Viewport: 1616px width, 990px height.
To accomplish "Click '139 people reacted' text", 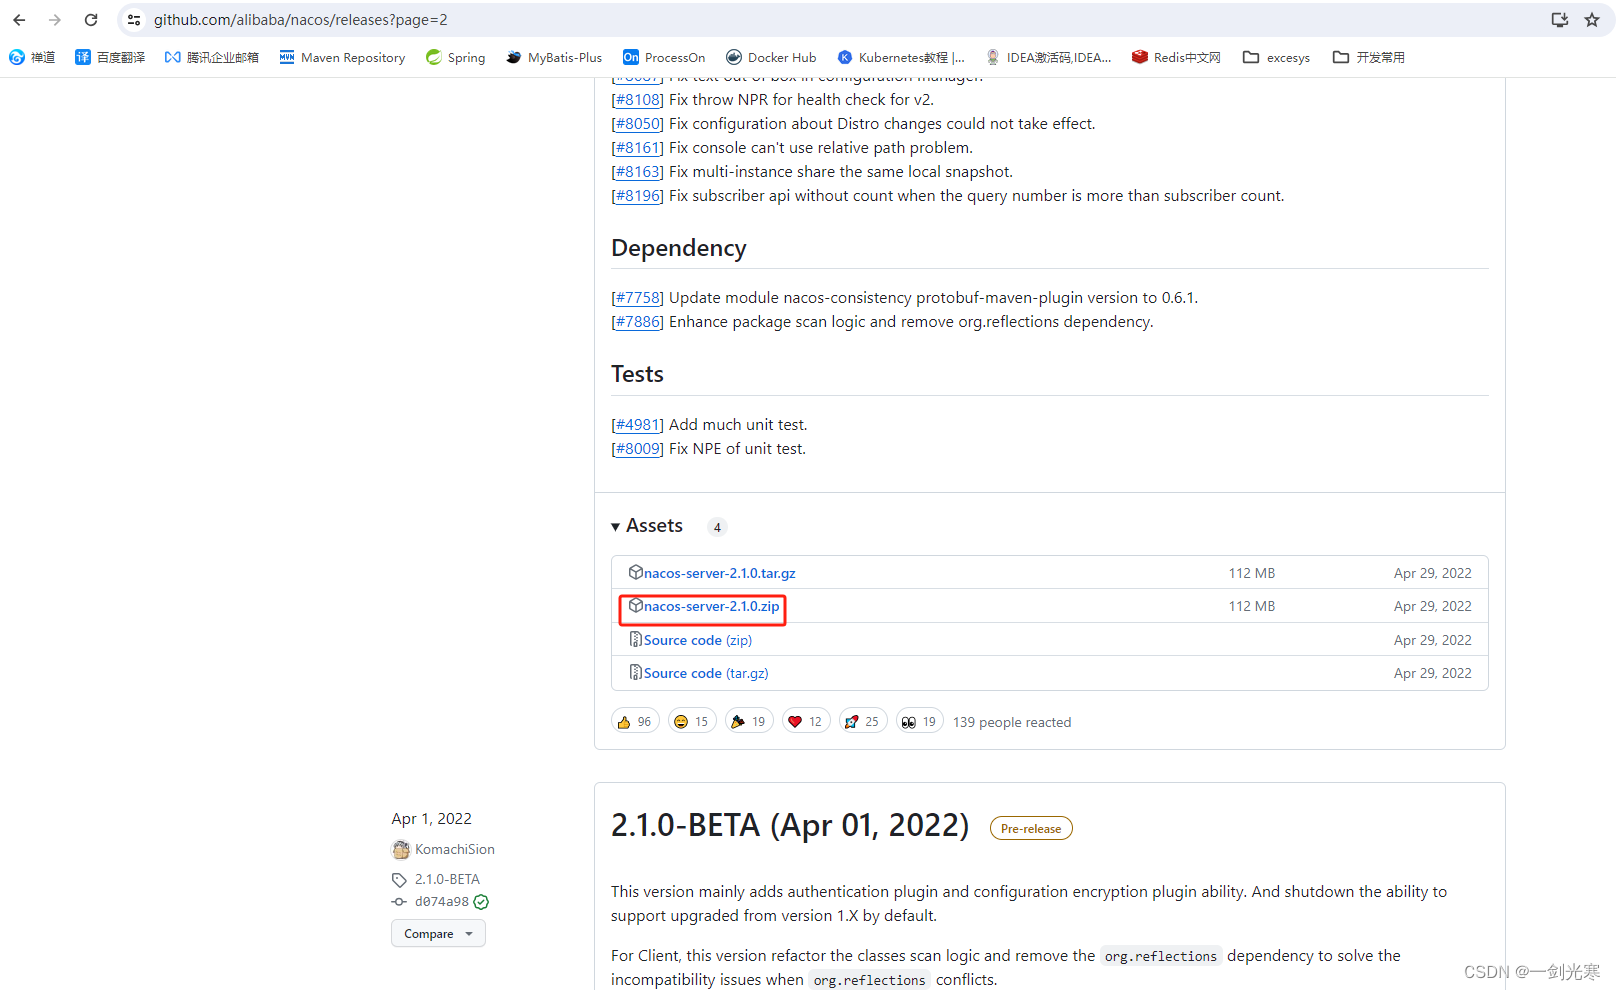I will (1012, 722).
